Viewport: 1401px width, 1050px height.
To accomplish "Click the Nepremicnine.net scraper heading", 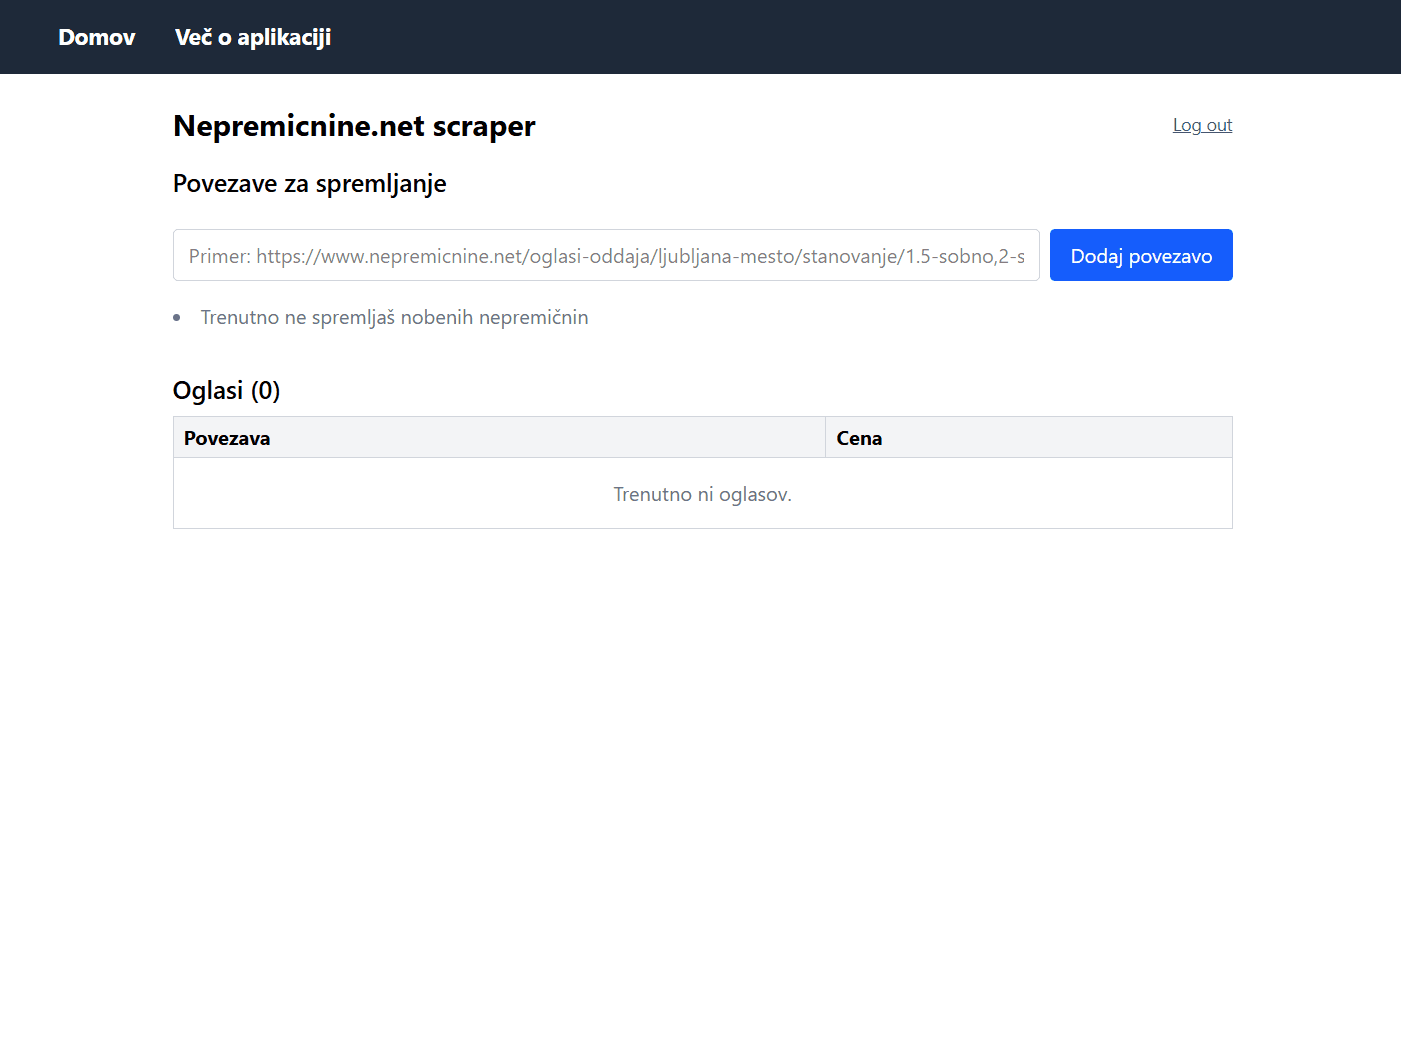I will click(x=354, y=126).
